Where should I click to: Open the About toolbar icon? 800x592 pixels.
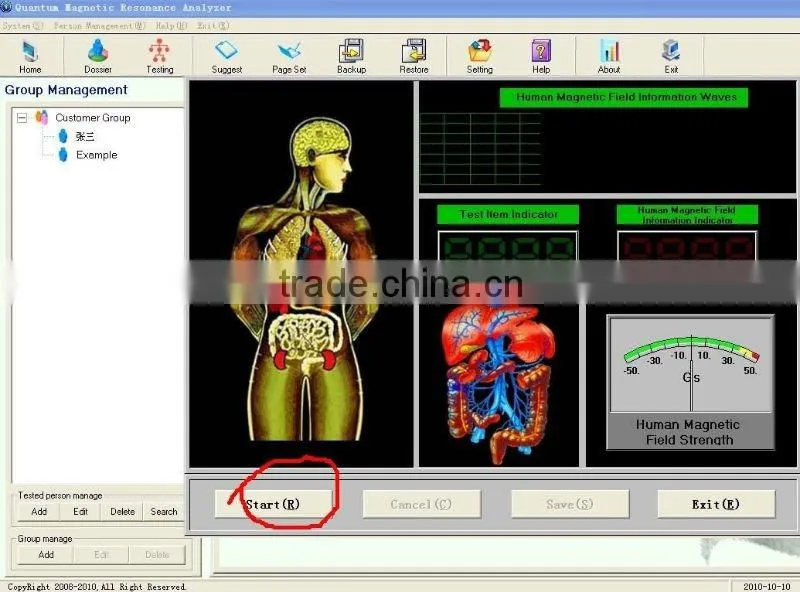click(609, 57)
